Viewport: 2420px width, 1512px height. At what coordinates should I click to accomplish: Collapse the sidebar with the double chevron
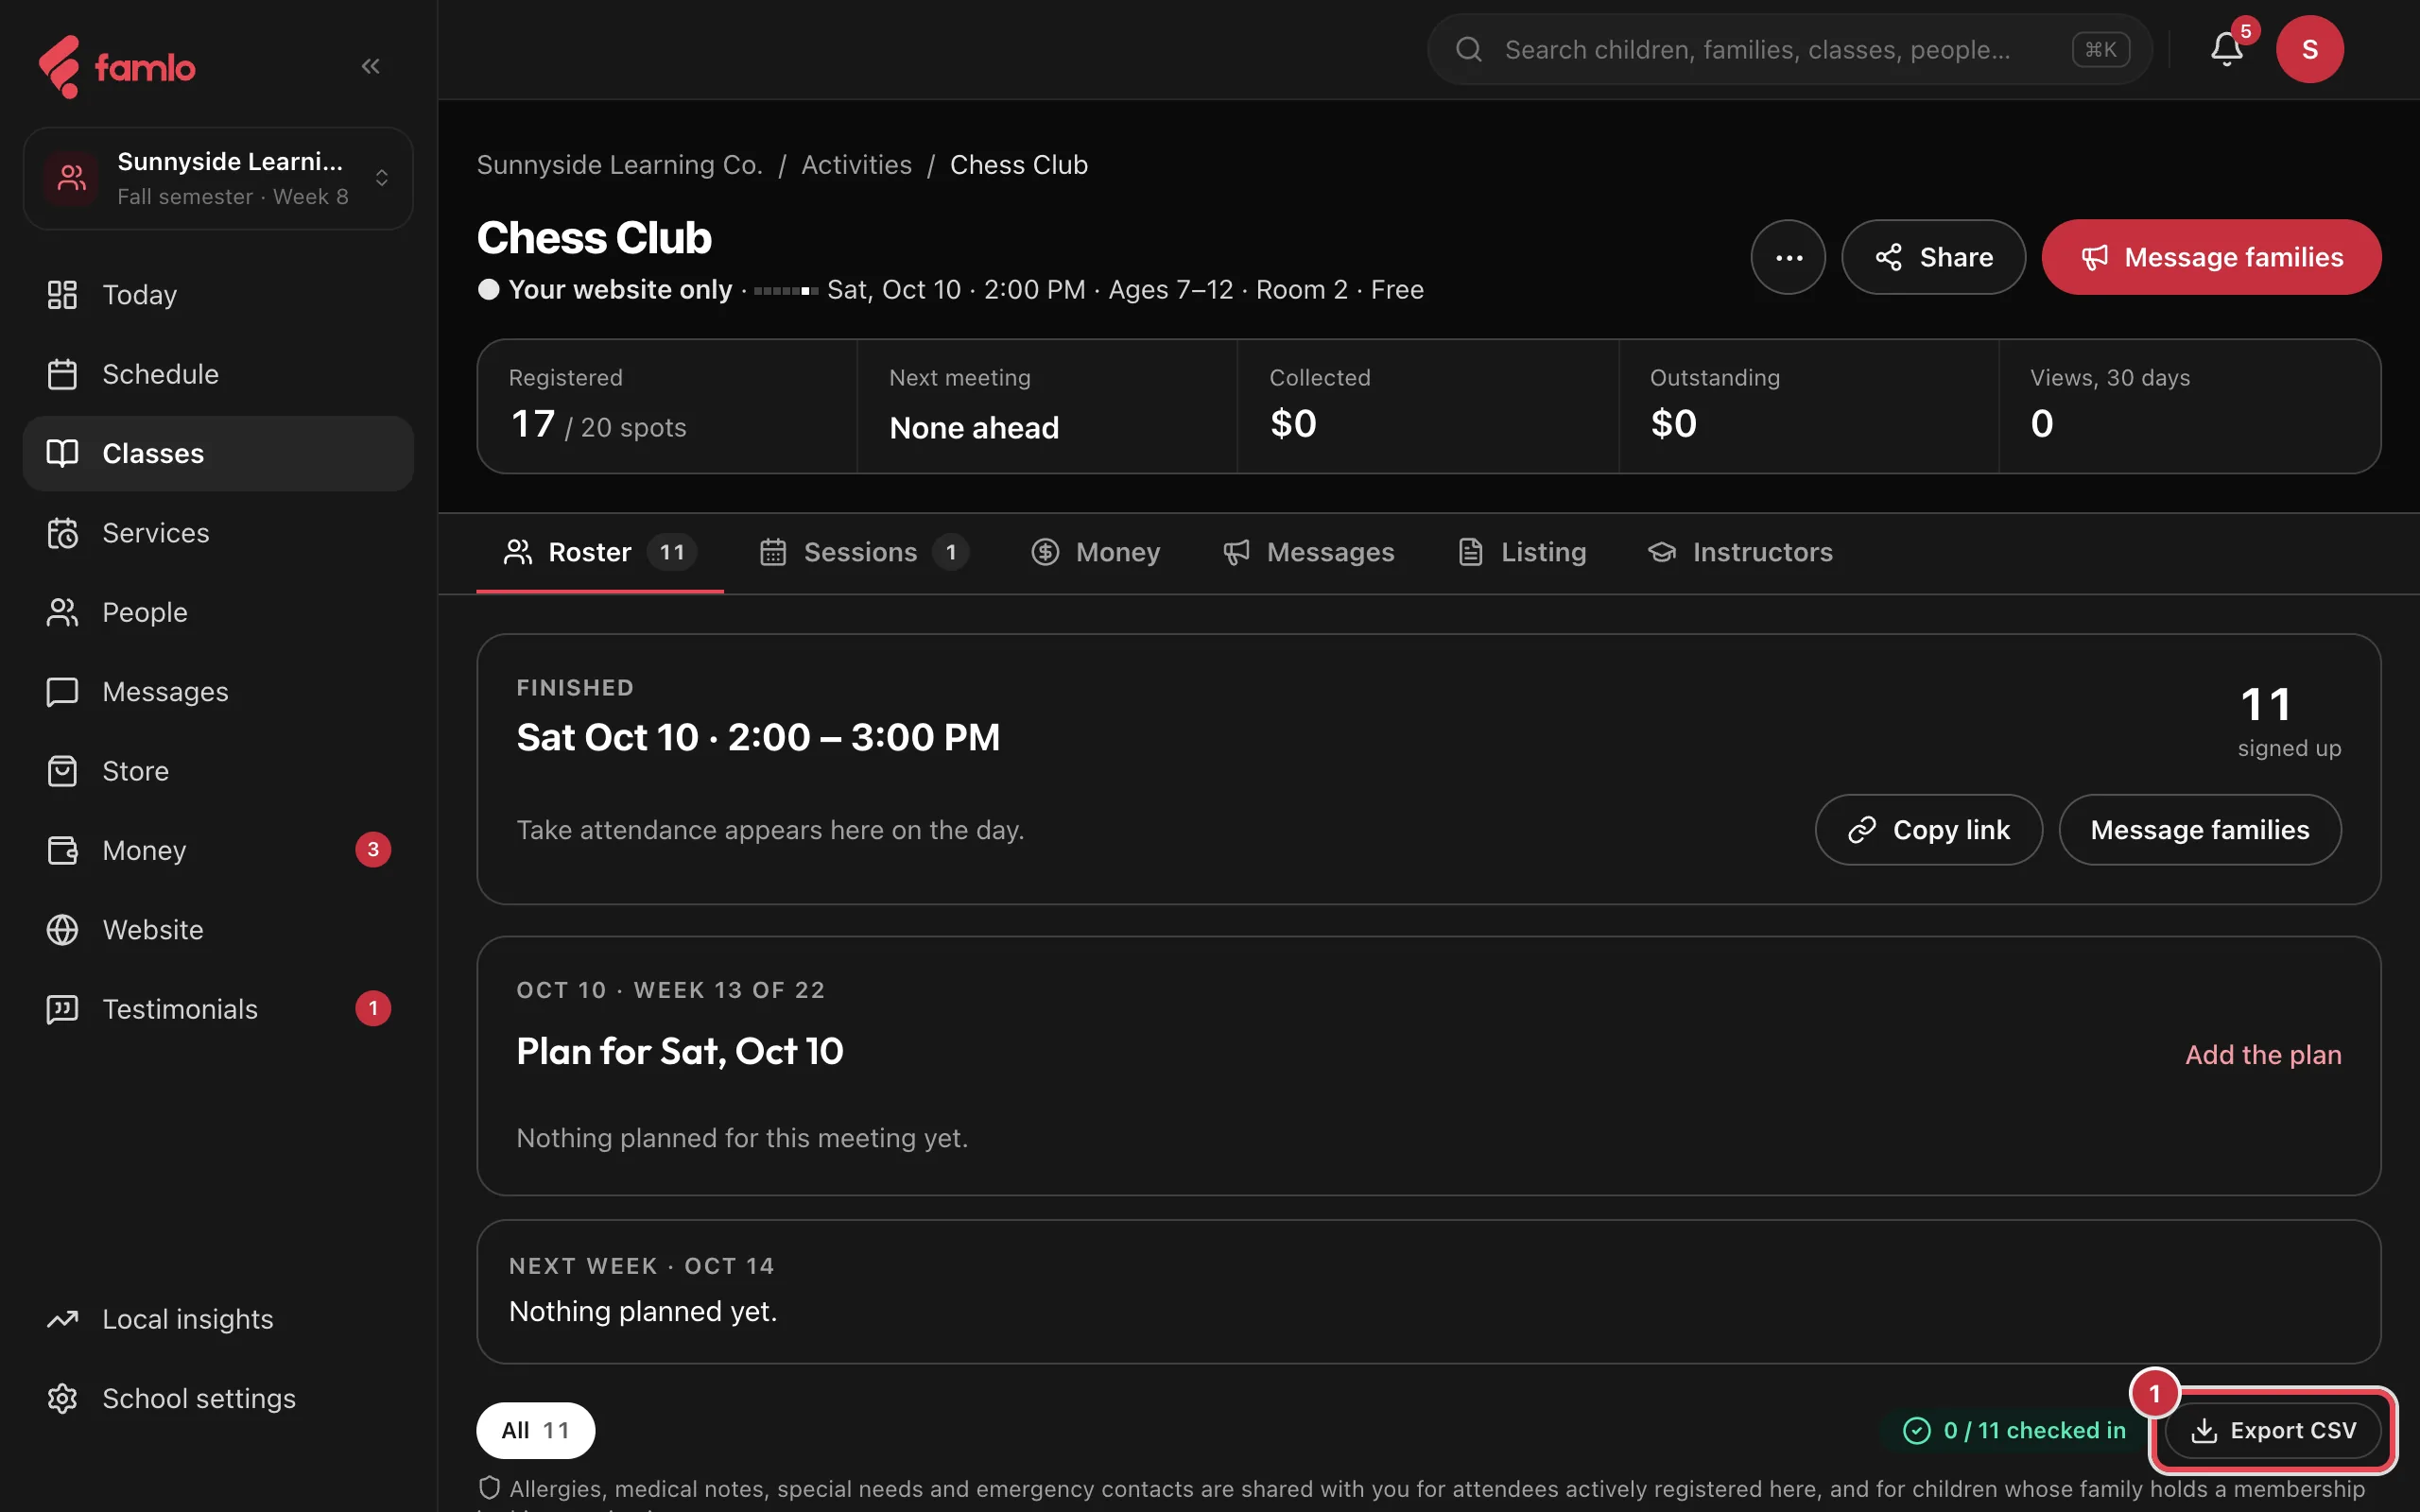click(370, 66)
